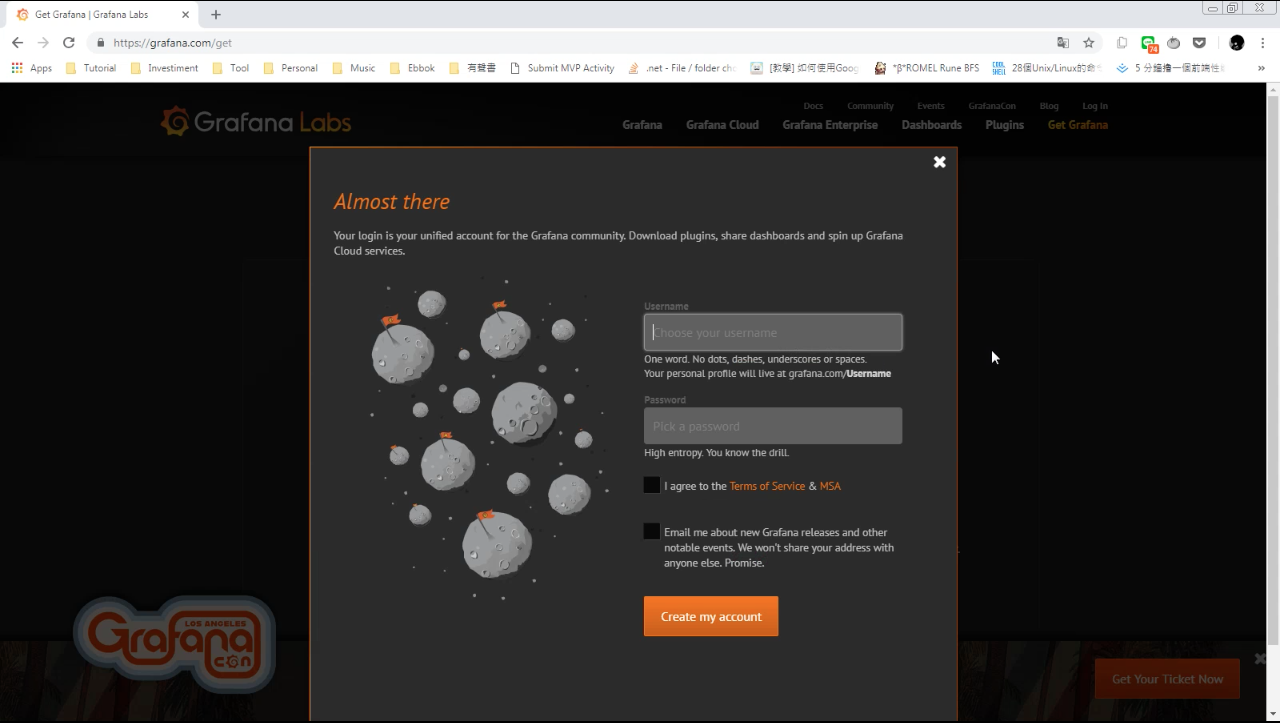Open the Grafana Enterprise nav item
Image resolution: width=1280 pixels, height=723 pixels.
tap(830, 125)
